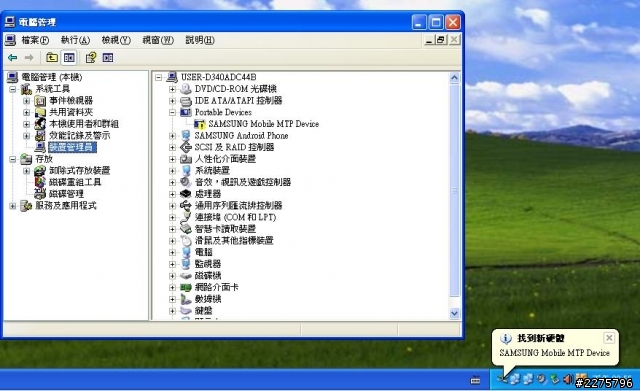
Task: Click the 磁碟機 disk drive icon
Action: point(186,276)
